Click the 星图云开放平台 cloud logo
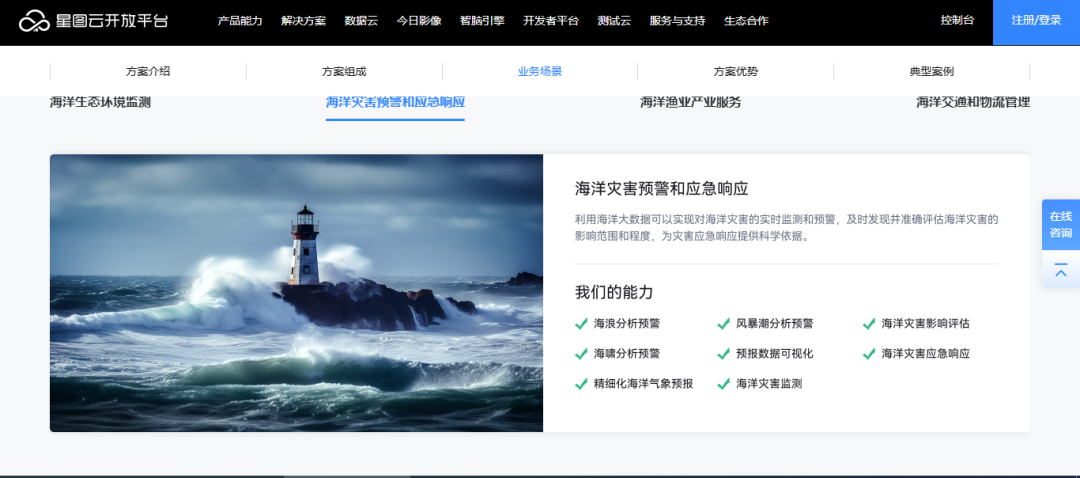 tap(34, 21)
